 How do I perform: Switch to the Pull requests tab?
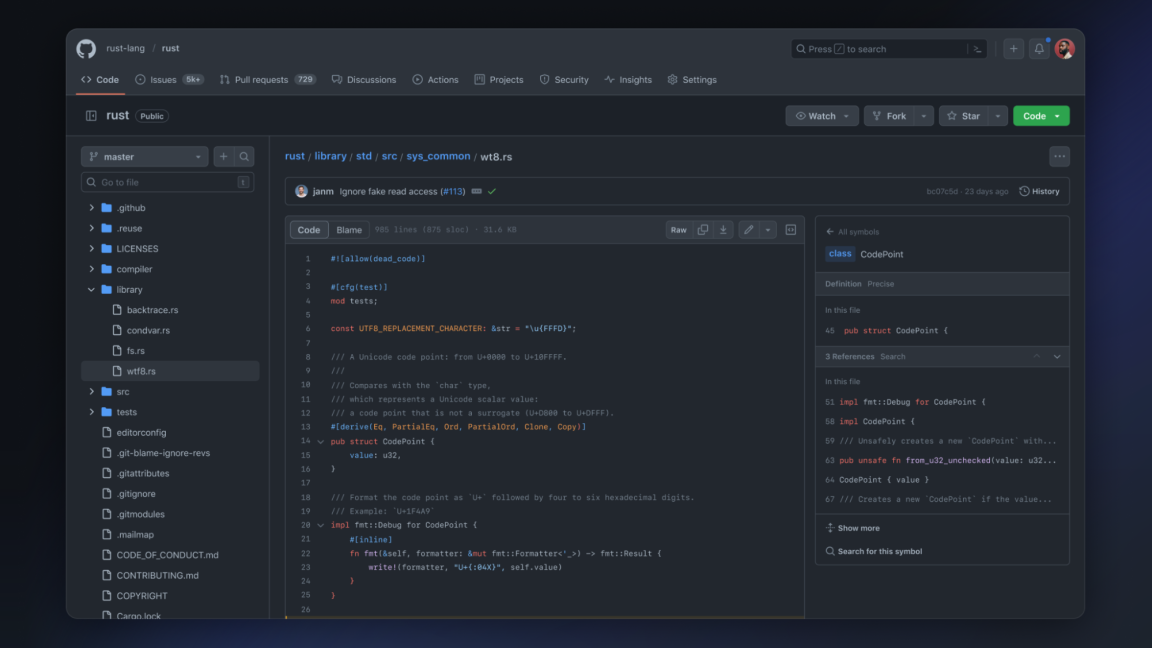(x=260, y=79)
